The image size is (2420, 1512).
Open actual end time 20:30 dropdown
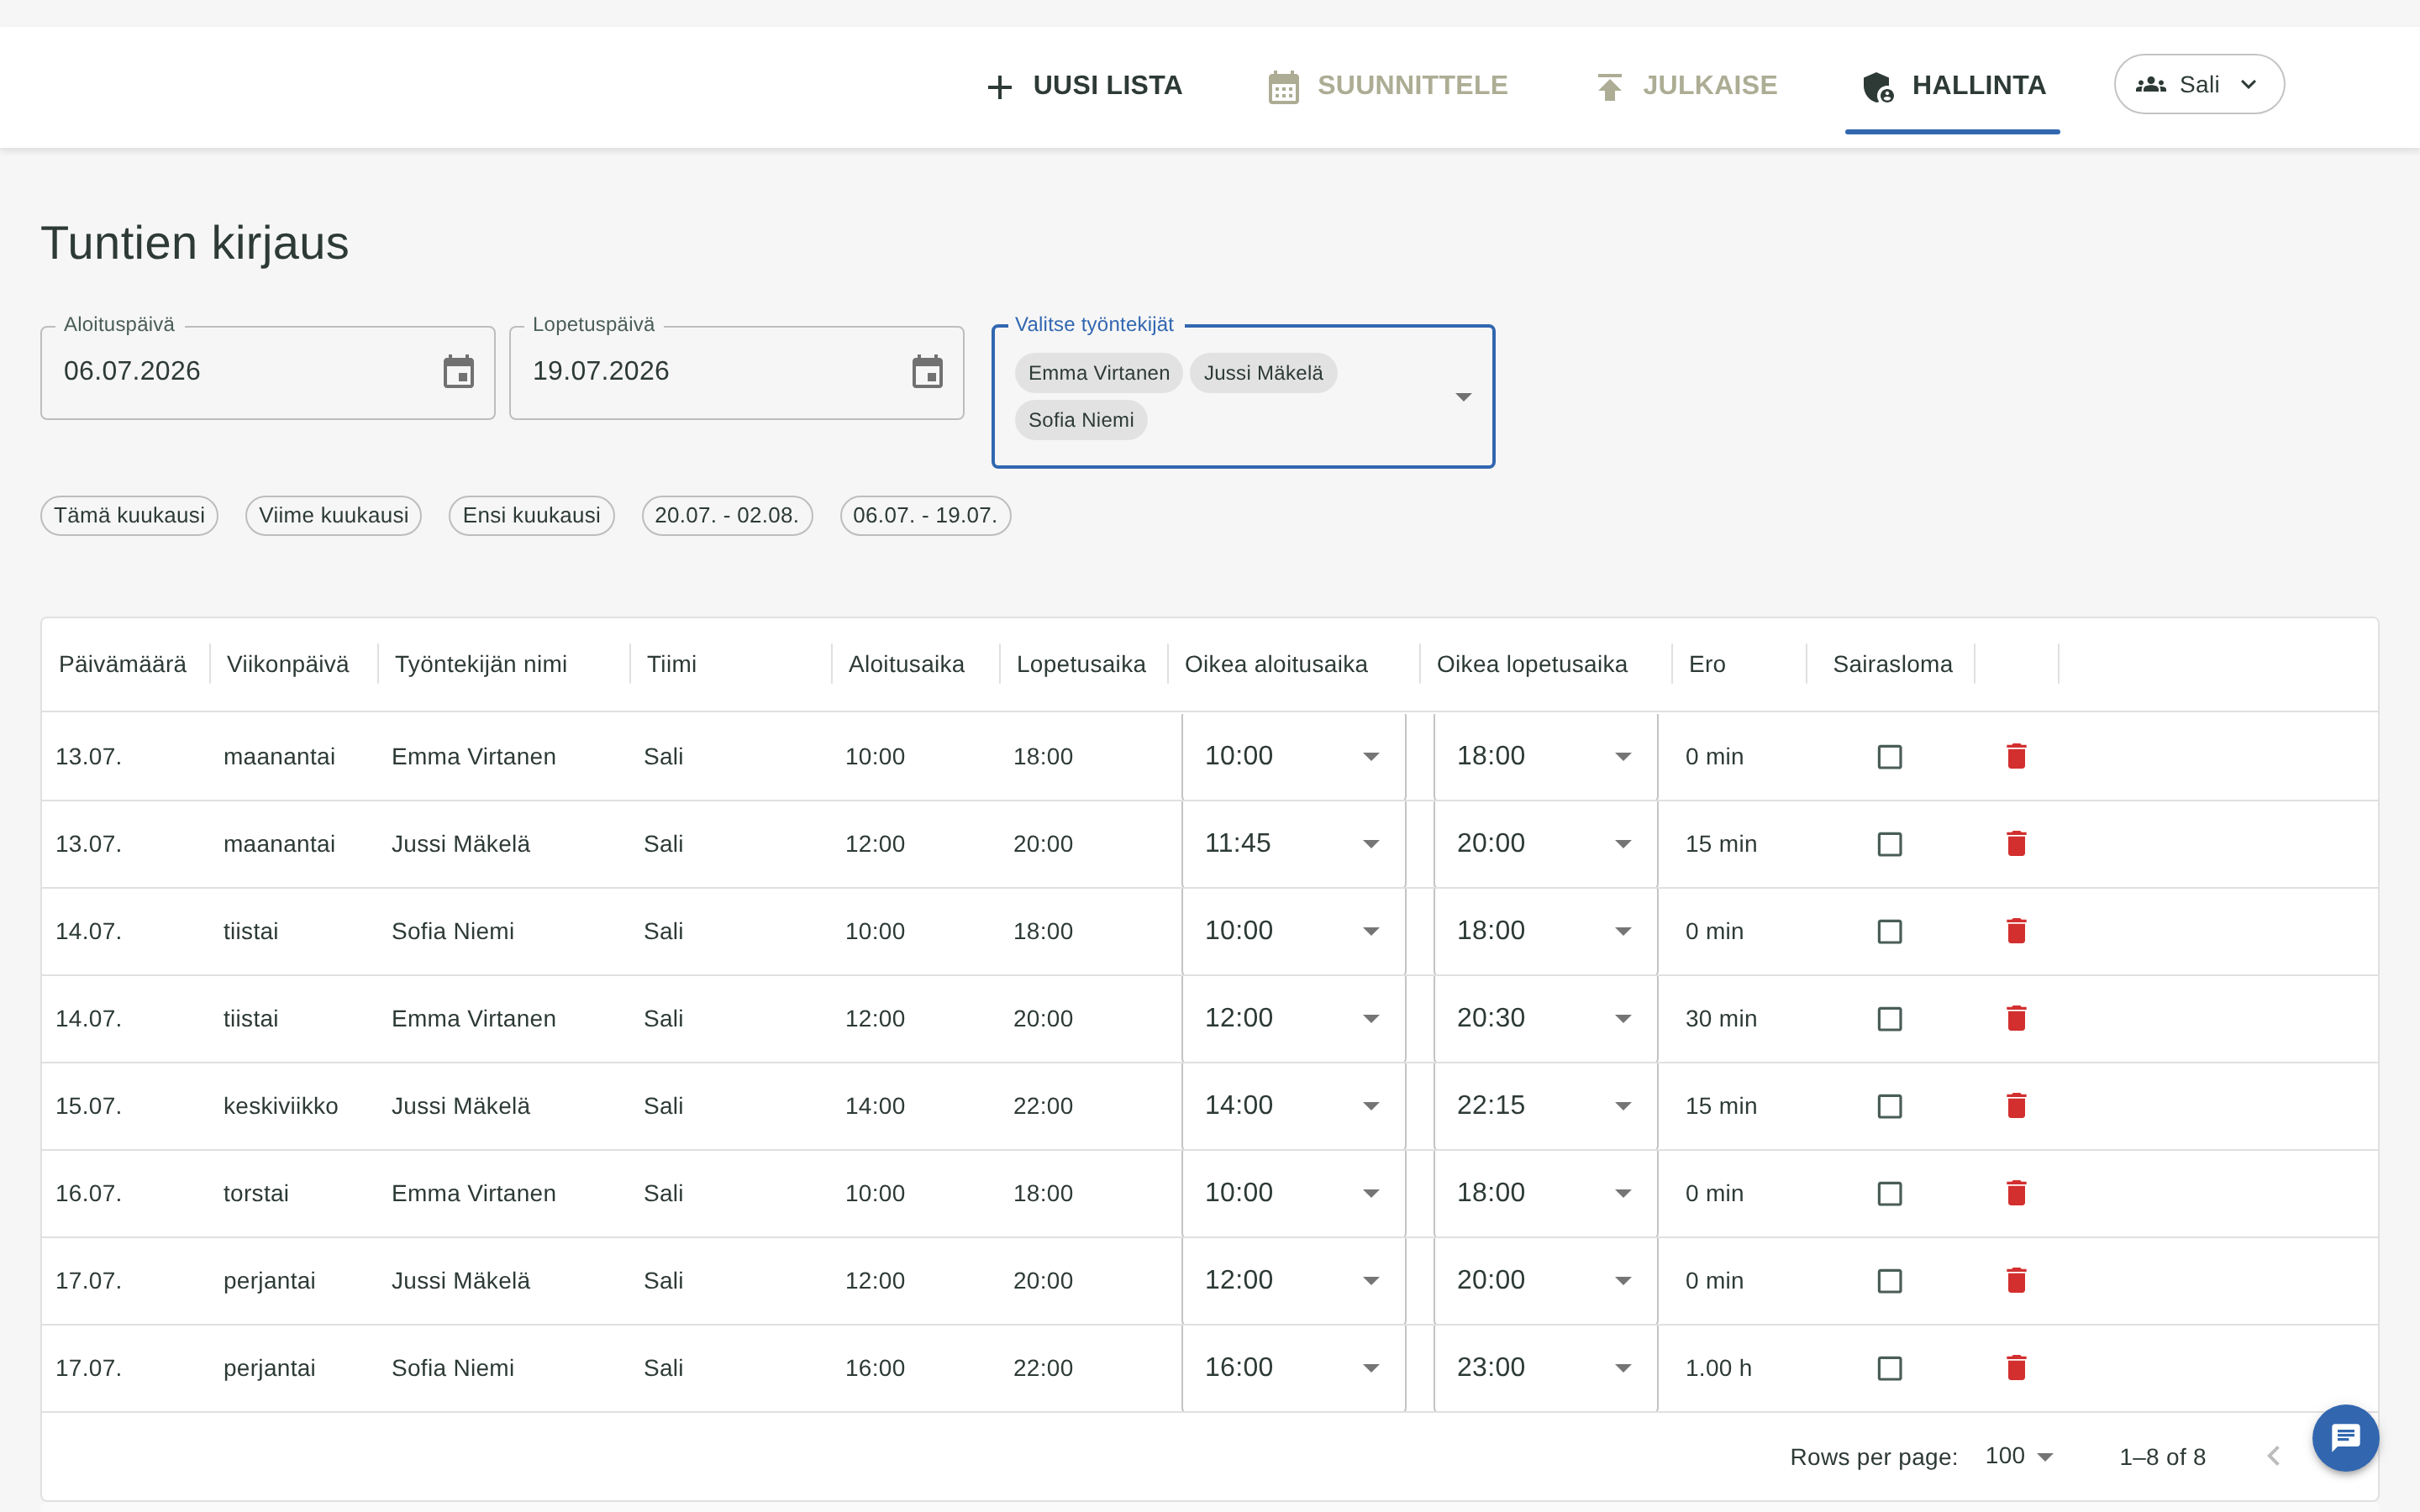(x=1545, y=1018)
